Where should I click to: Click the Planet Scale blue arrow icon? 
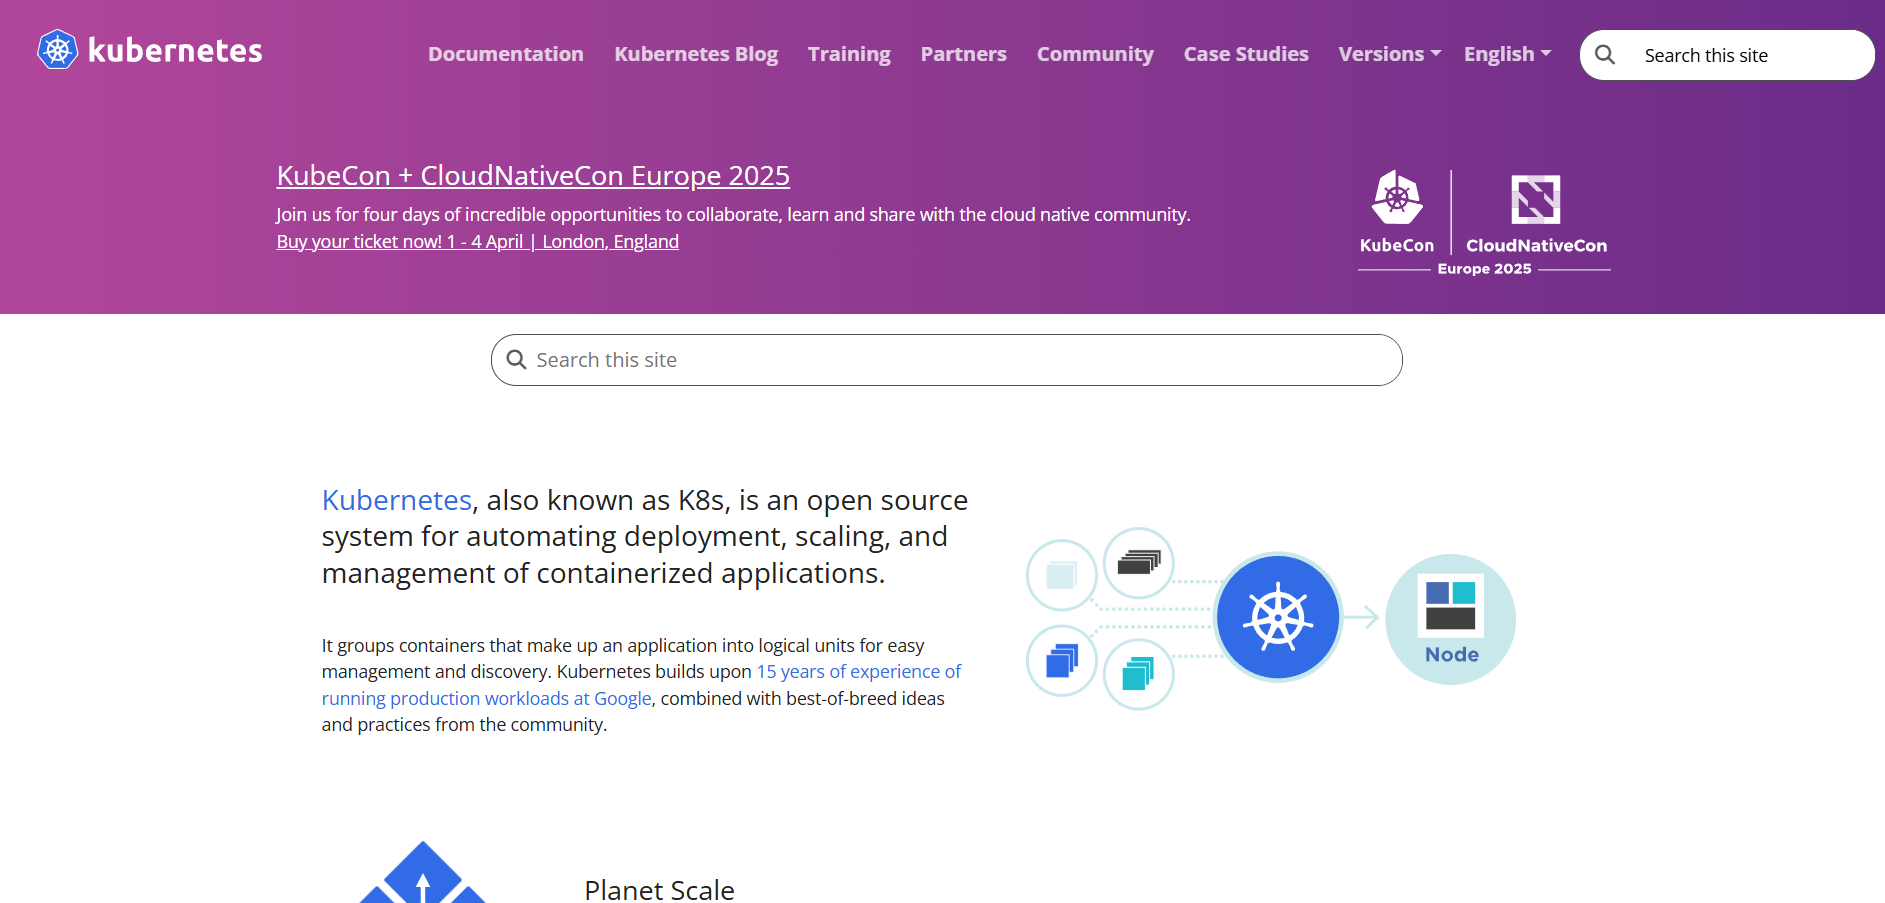pos(422,875)
